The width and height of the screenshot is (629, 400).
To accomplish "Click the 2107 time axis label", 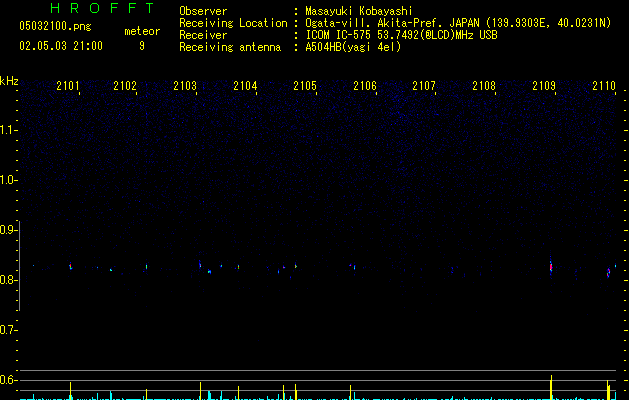I will 424,85.
